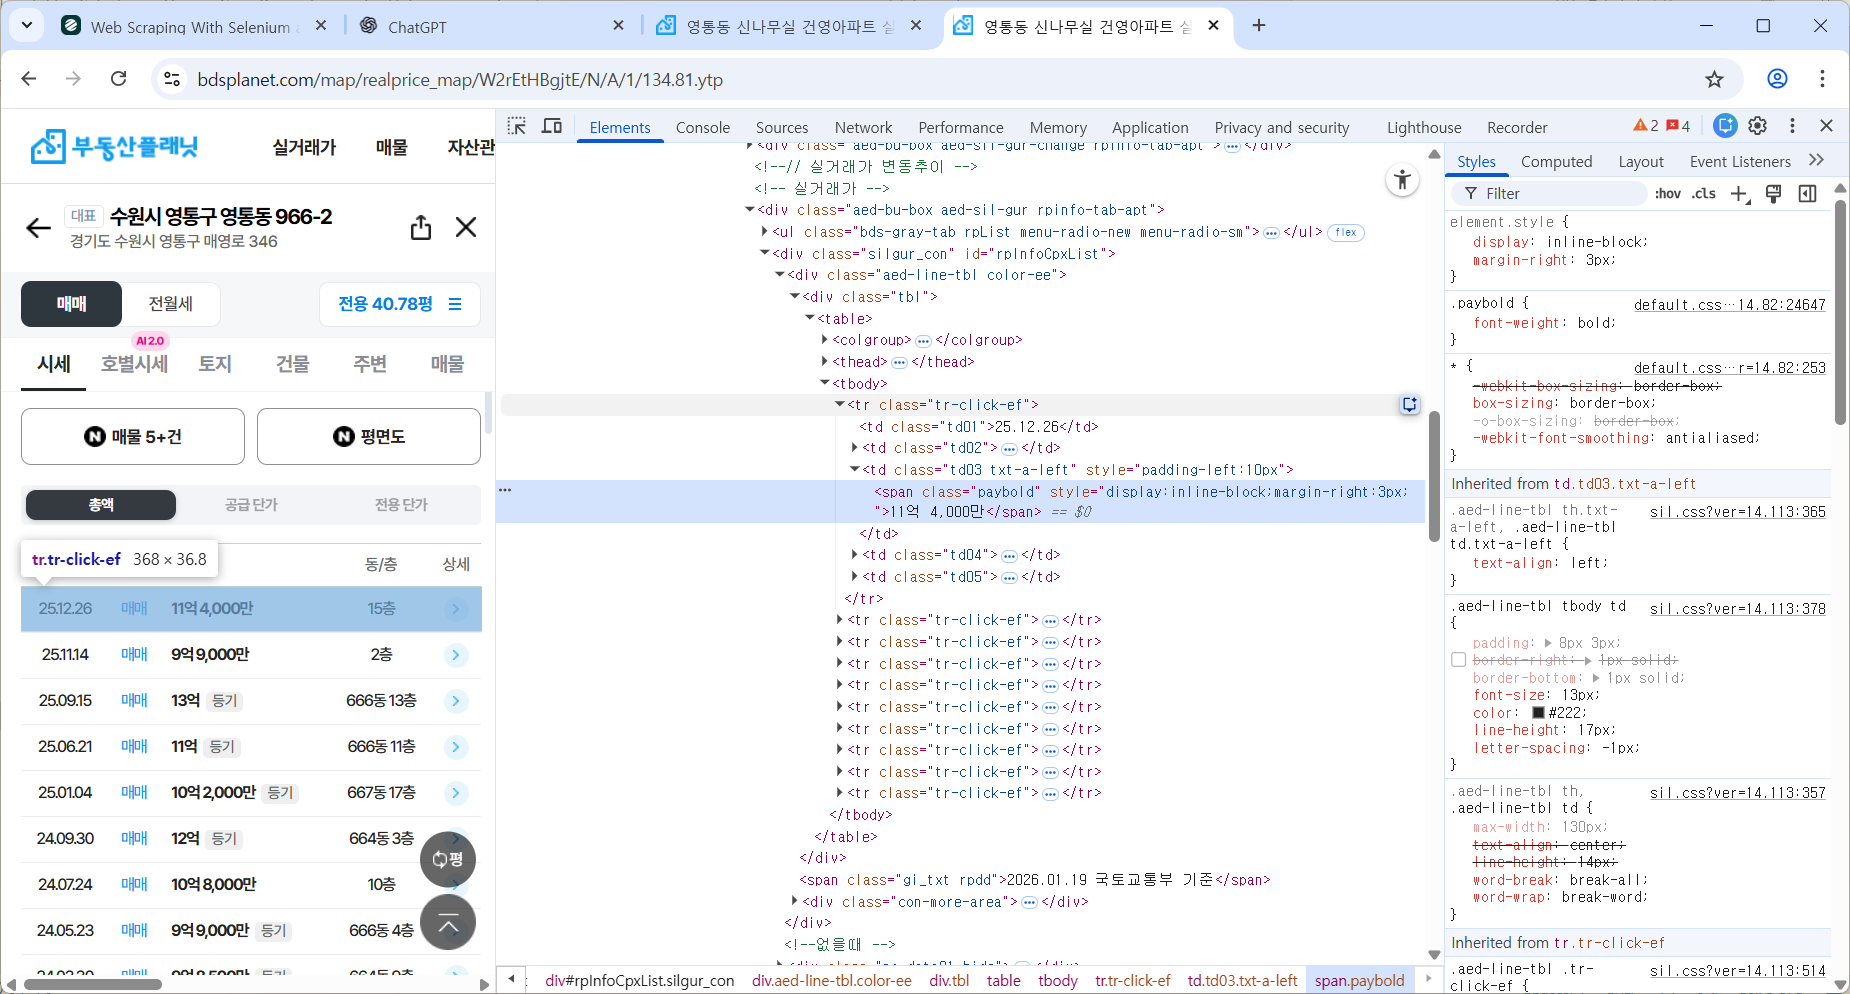This screenshot has width=1850, height=994.
Task: Expand the colgroup element node
Action: coord(825,340)
